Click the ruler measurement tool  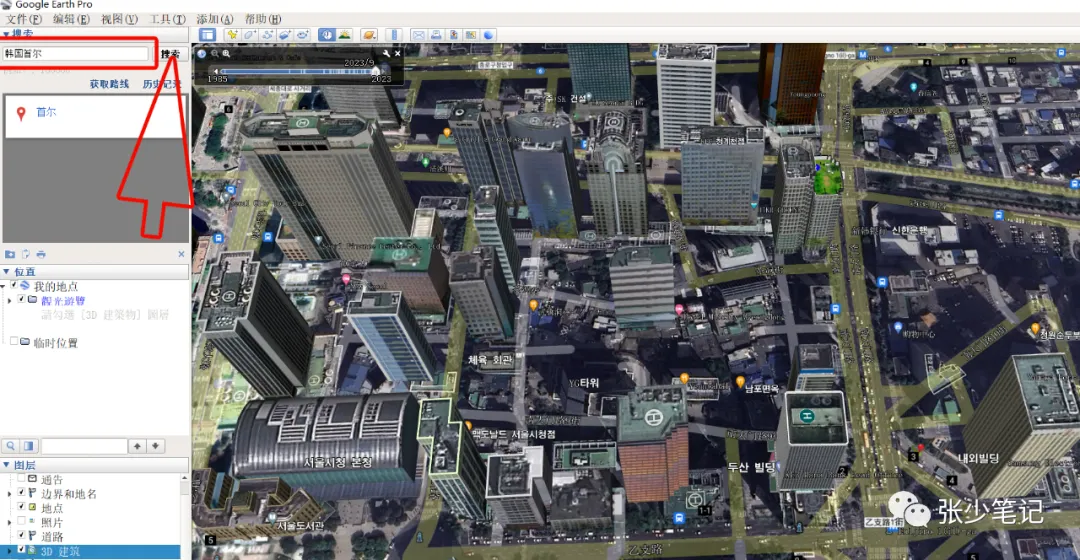pyautogui.click(x=394, y=34)
